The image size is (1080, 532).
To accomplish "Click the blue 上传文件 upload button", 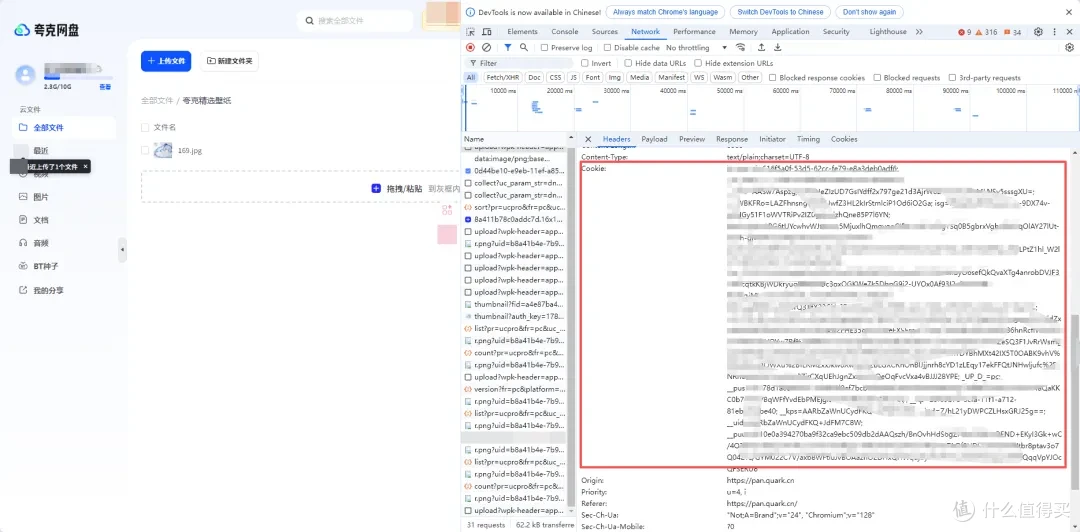I will coord(166,61).
